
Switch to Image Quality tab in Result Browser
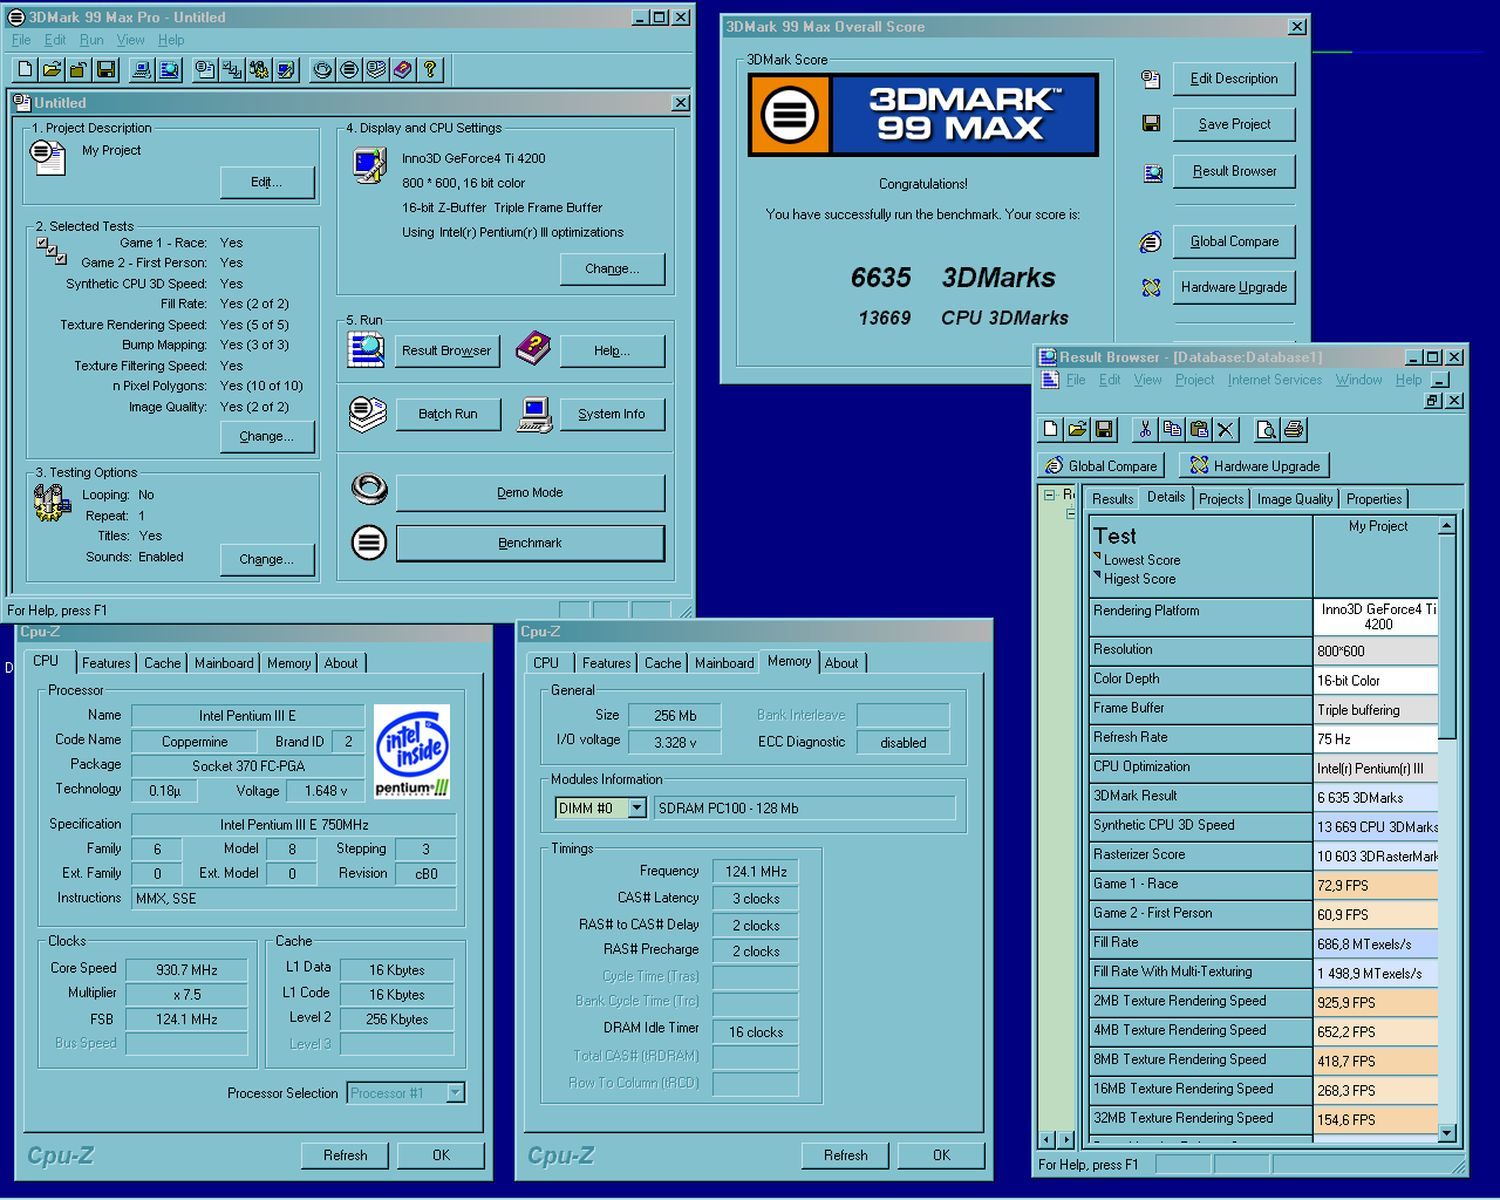point(1294,499)
